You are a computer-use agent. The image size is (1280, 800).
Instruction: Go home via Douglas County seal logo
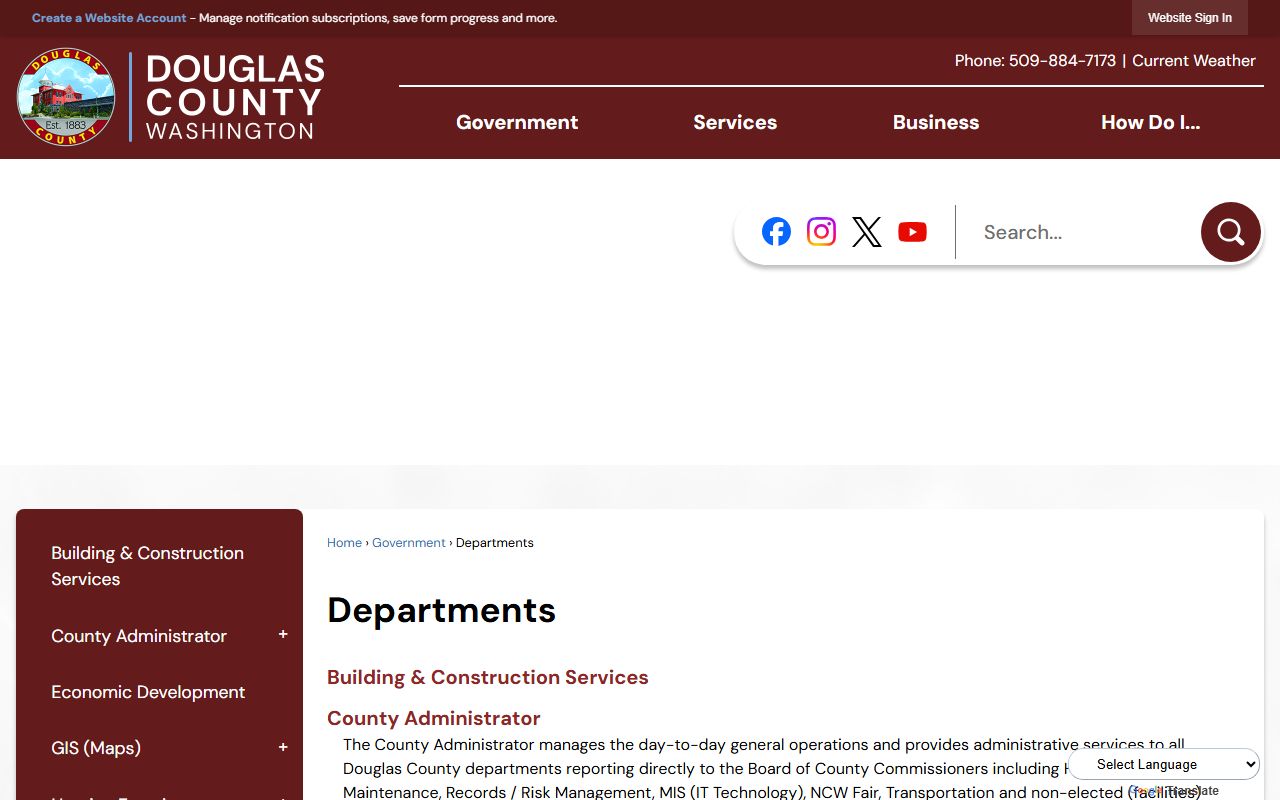click(x=66, y=97)
